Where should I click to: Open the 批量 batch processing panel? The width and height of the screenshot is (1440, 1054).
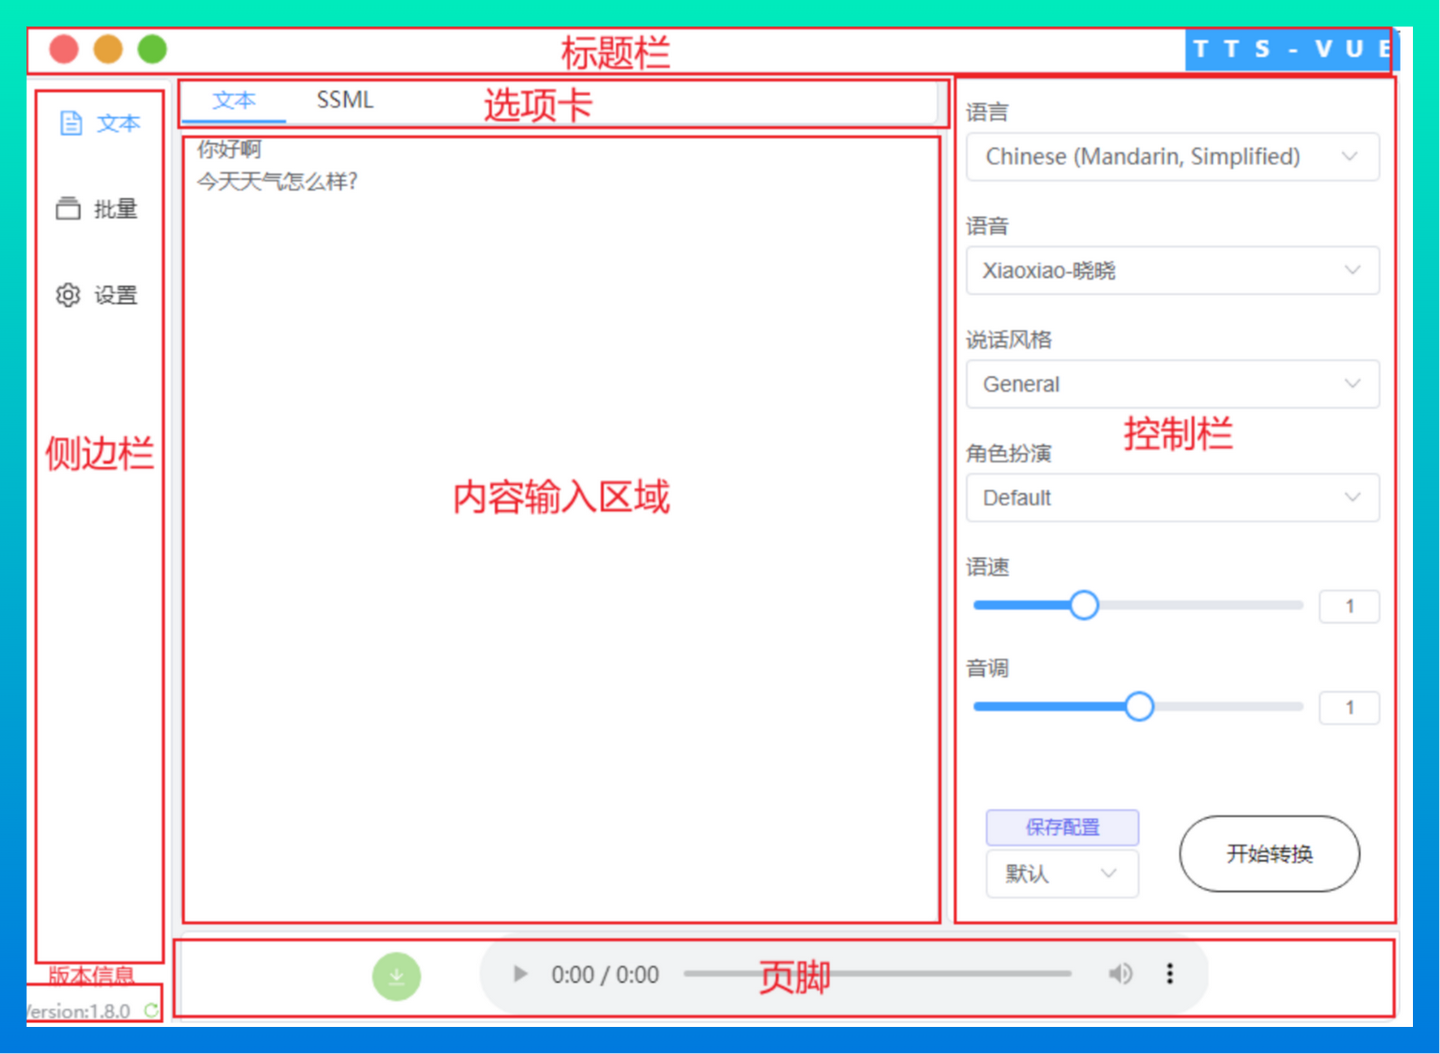click(x=97, y=209)
